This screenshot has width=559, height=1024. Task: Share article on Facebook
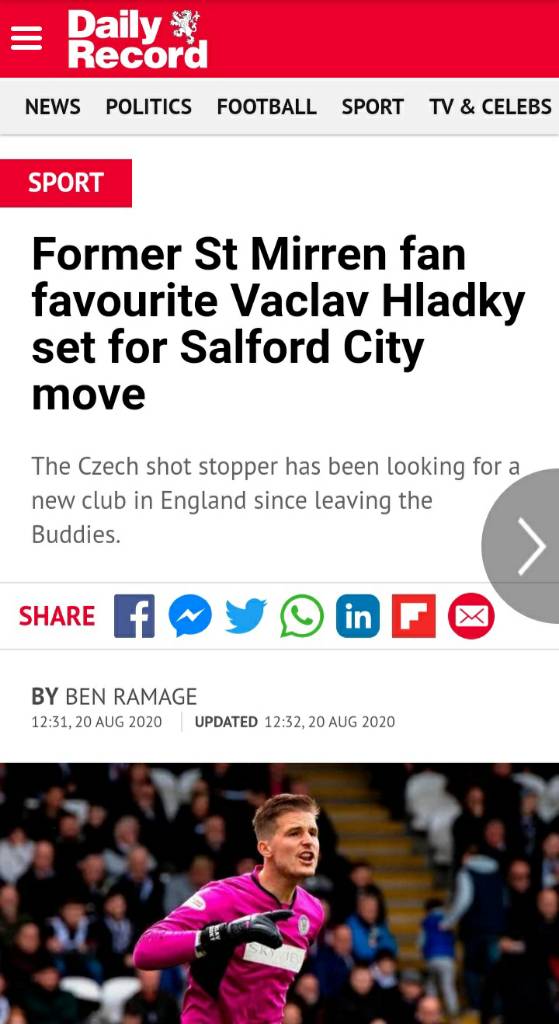135,616
